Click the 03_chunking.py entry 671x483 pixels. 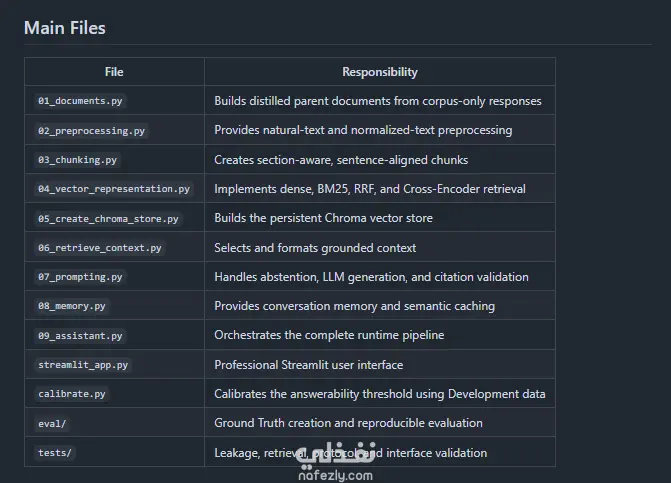point(77,160)
